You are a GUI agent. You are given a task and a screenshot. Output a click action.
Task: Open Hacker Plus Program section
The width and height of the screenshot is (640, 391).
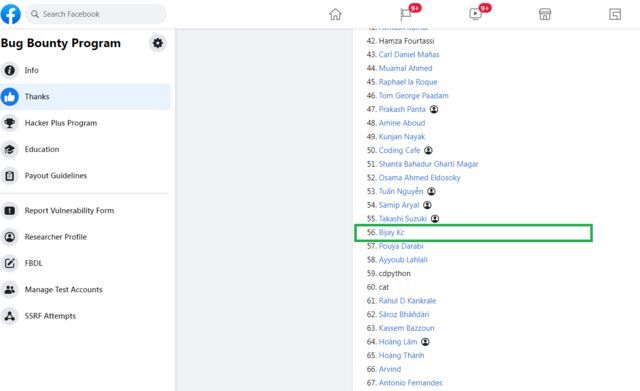click(85, 123)
